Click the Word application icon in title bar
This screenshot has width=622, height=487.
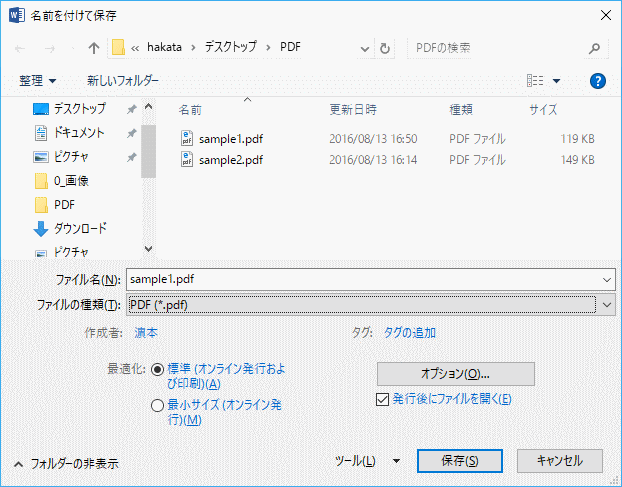pos(16,15)
